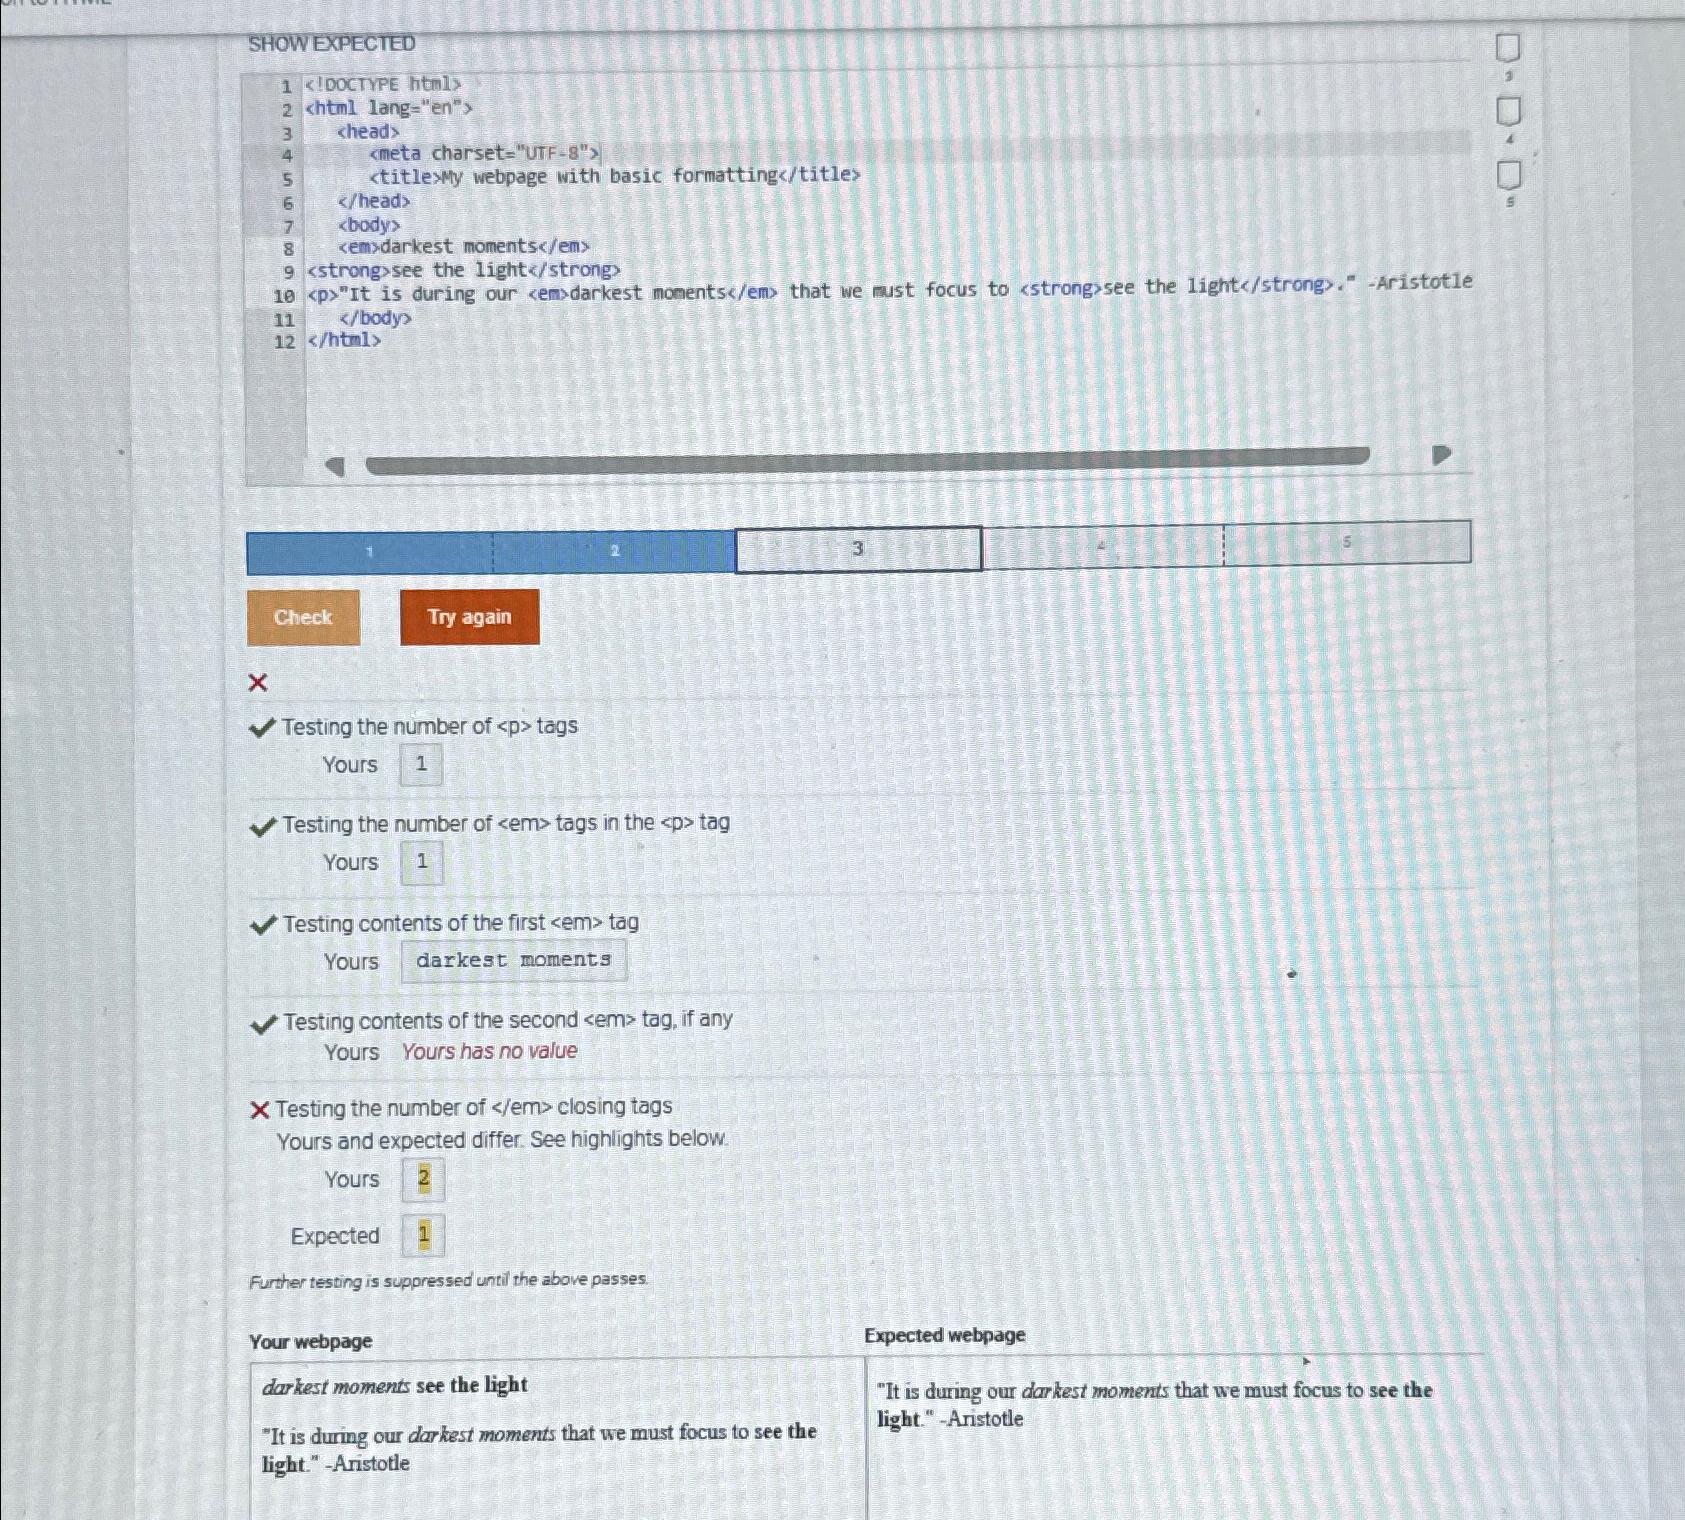Click green checkmark beside second em tag test

point(264,1021)
